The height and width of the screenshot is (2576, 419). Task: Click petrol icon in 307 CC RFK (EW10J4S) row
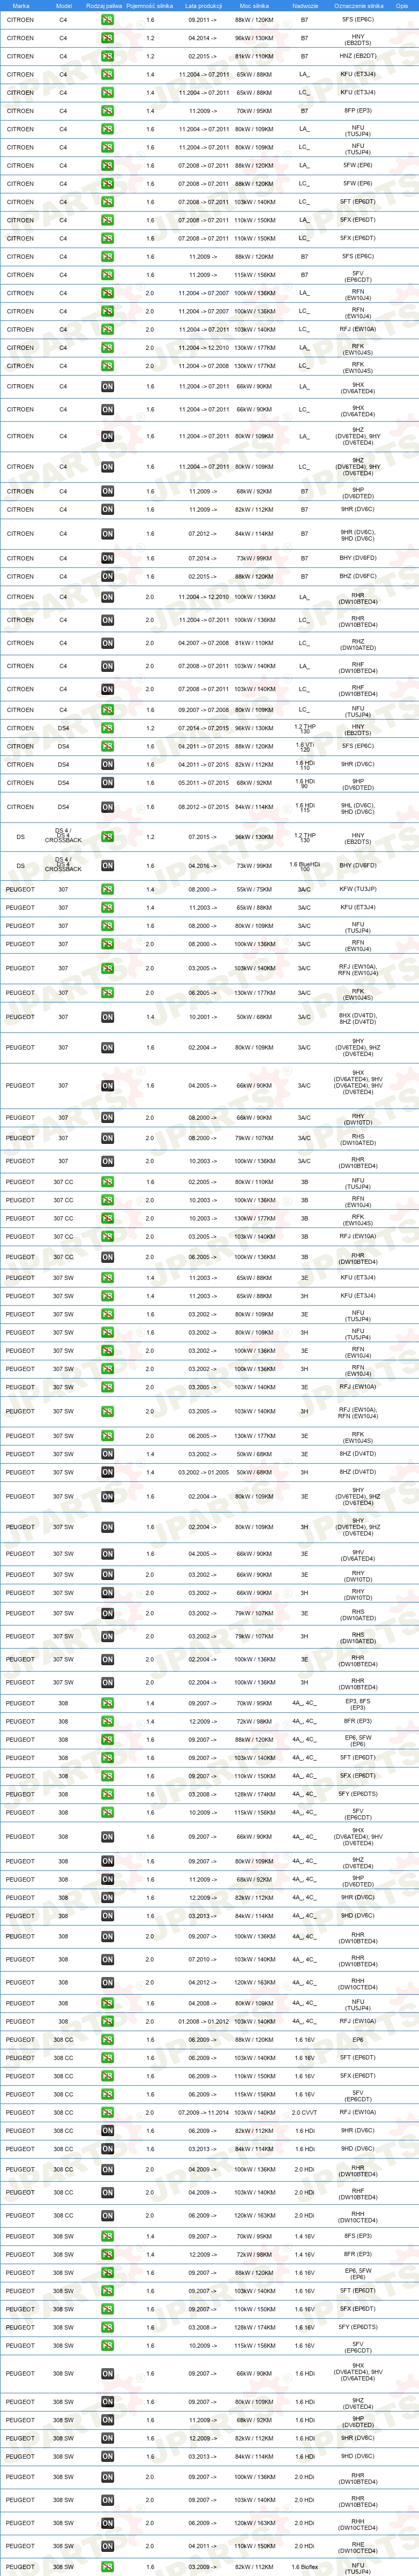click(x=107, y=1218)
